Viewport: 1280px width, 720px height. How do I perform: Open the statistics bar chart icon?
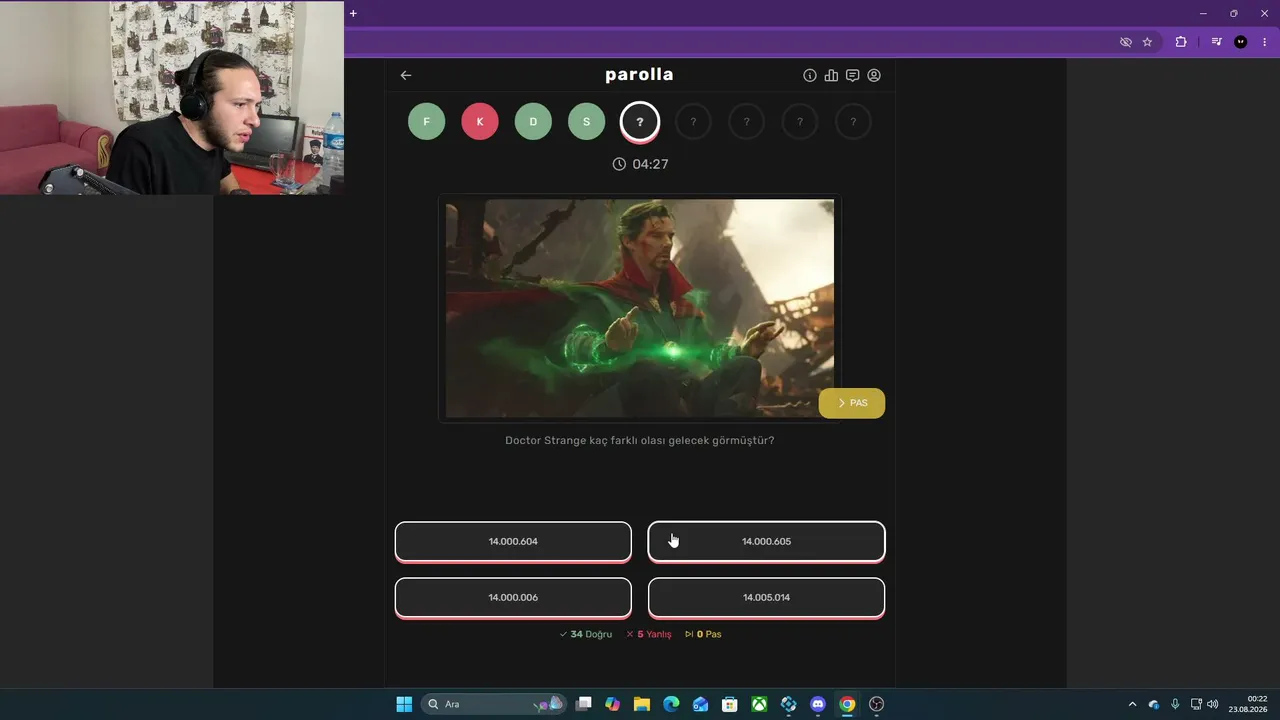[831, 75]
